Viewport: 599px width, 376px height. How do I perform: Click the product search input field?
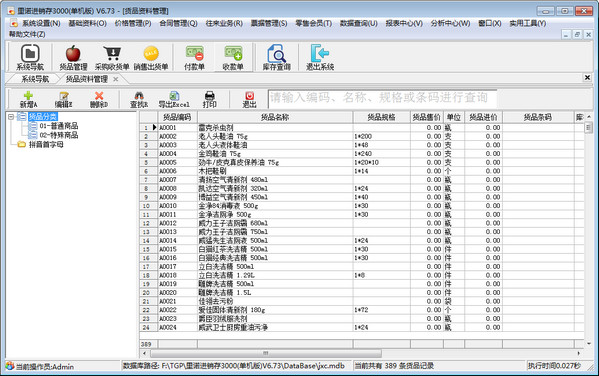[x=382, y=98]
